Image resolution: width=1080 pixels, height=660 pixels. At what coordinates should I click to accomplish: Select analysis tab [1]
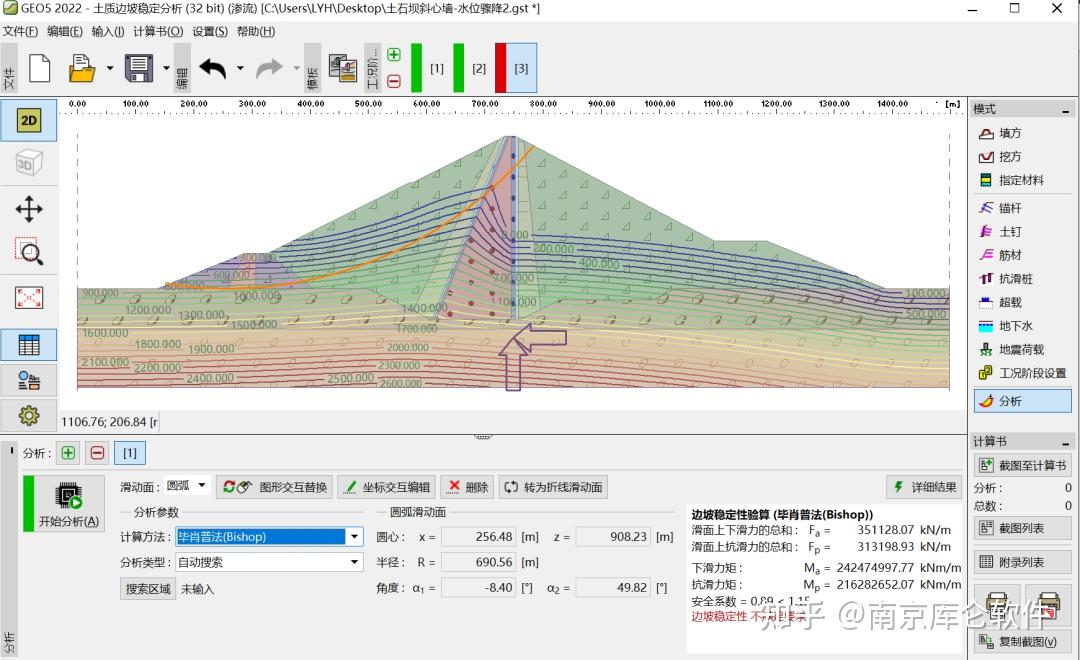pyautogui.click(x=129, y=453)
